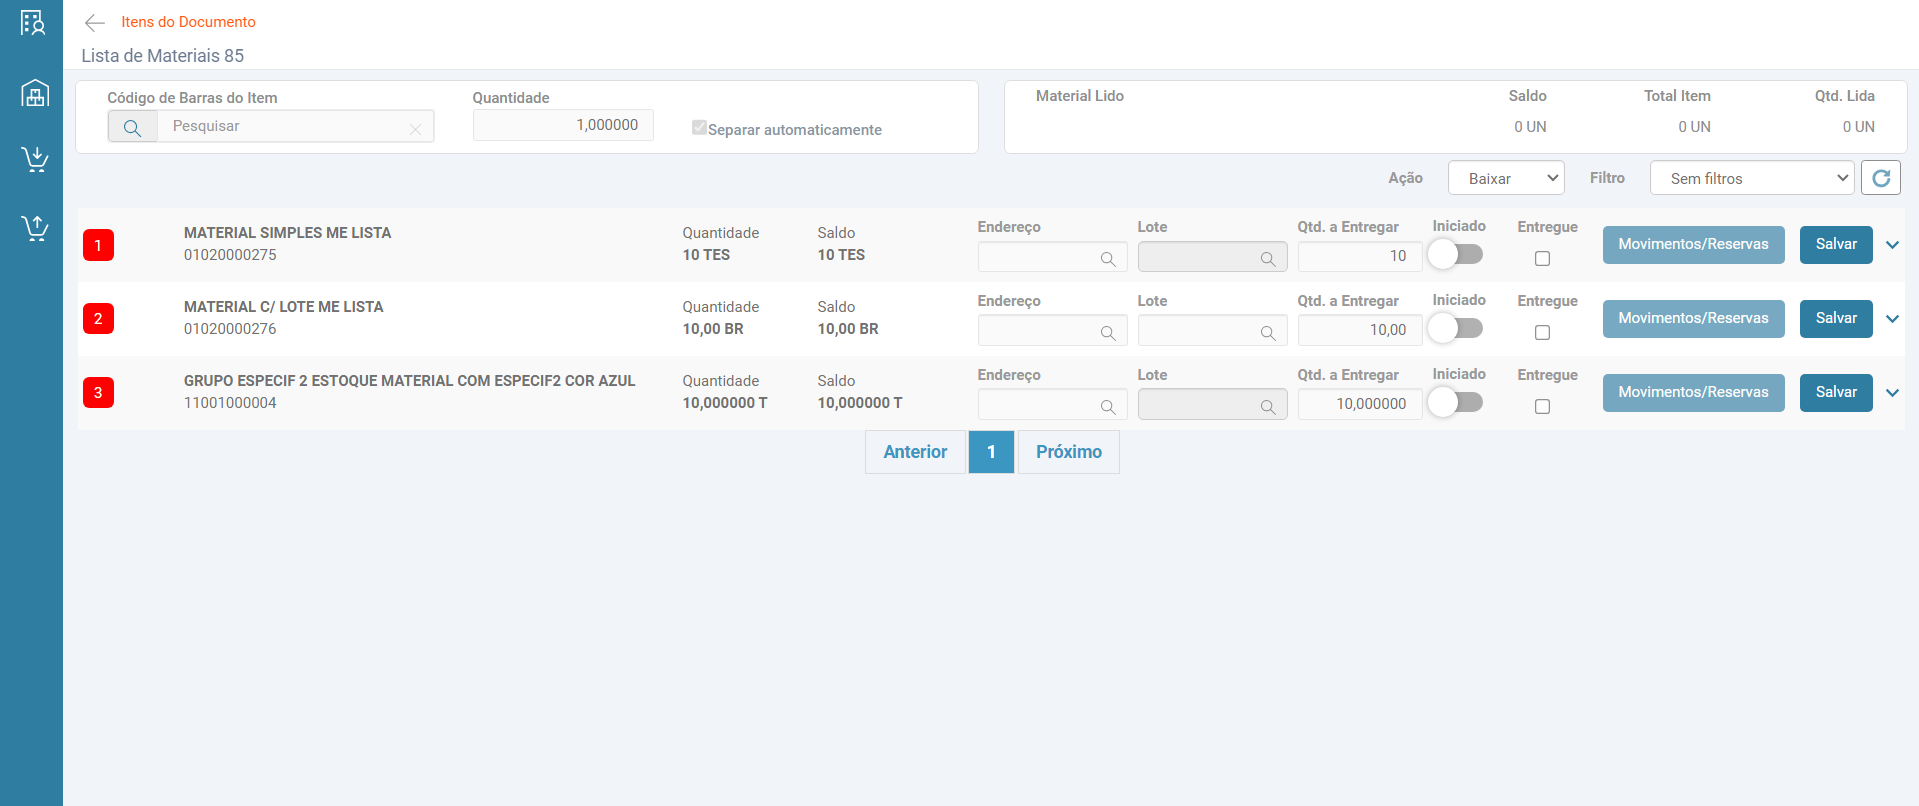This screenshot has width=1919, height=806.
Task: Refresh the material list
Action: 1880,178
